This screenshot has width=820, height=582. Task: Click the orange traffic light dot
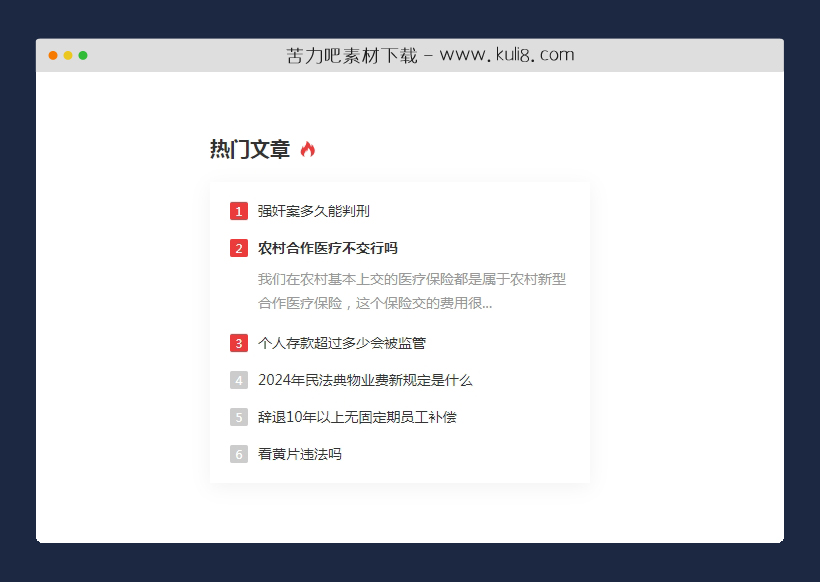coord(52,56)
